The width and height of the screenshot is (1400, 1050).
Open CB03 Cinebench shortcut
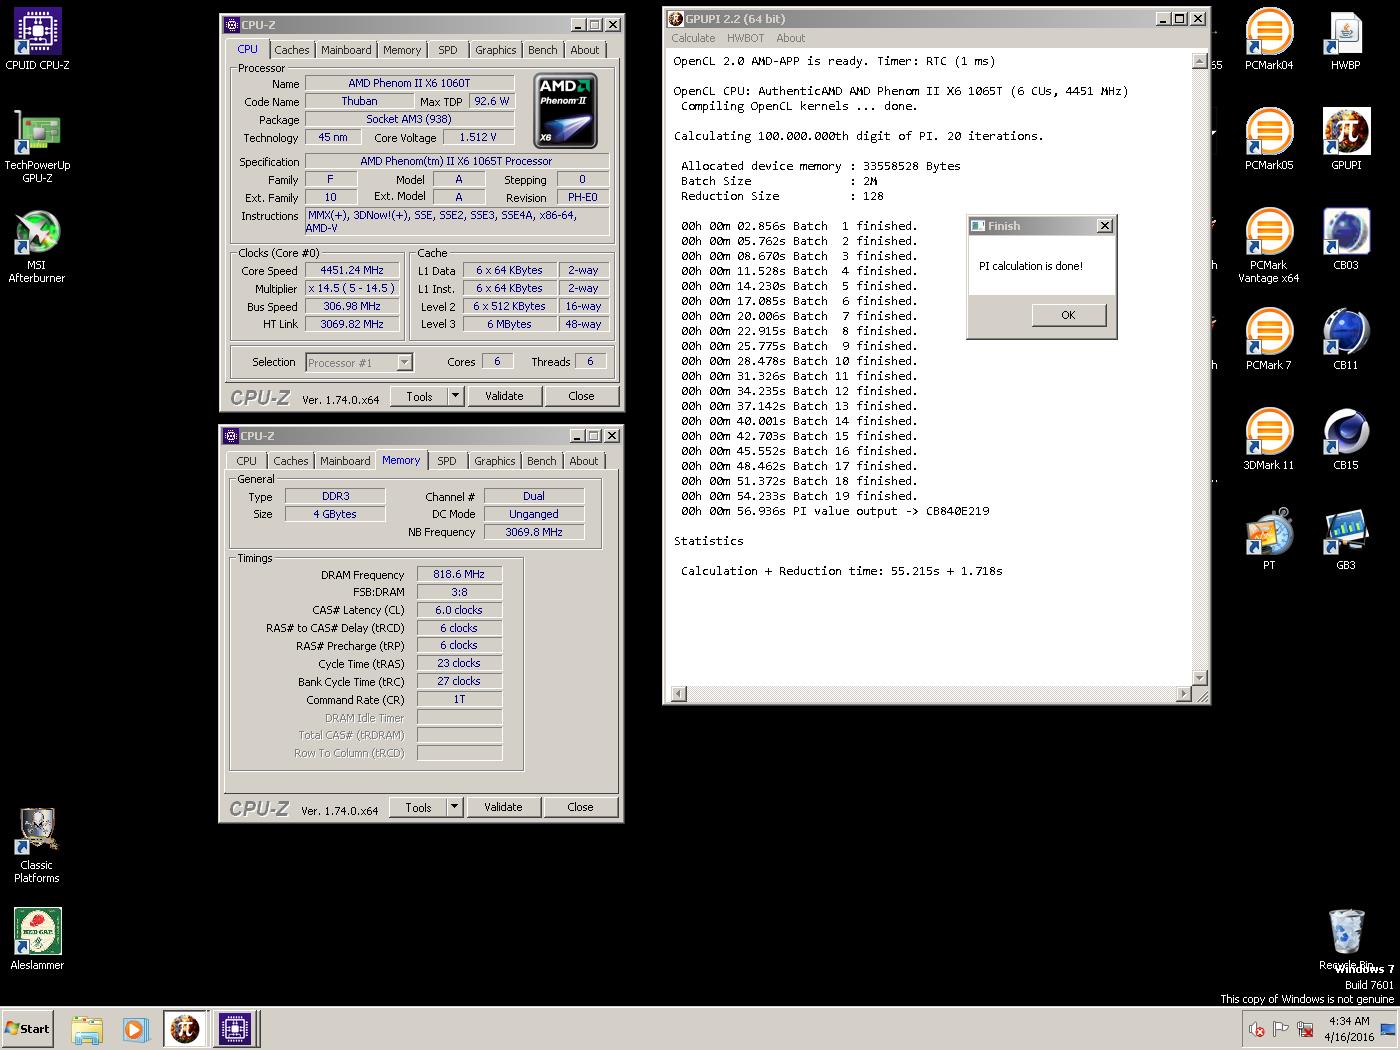click(1346, 240)
